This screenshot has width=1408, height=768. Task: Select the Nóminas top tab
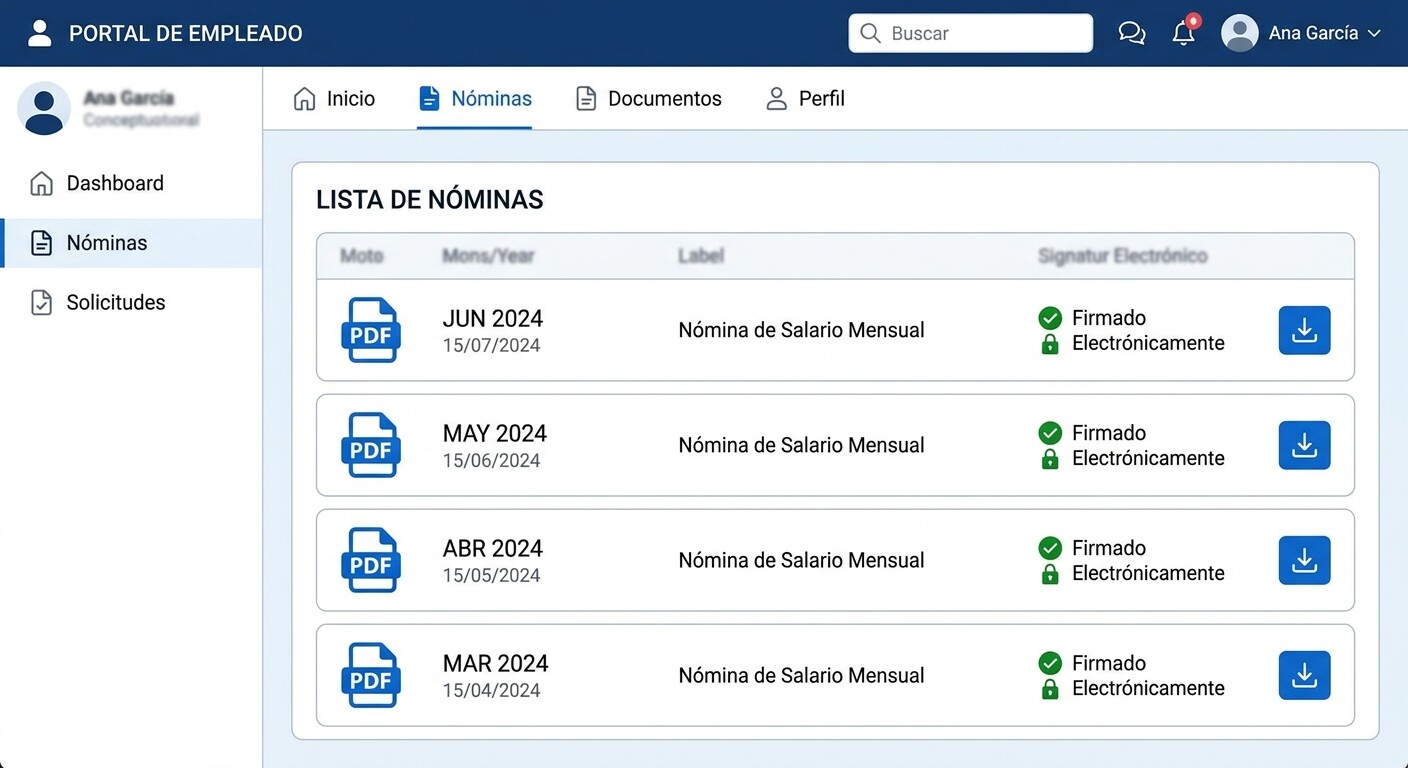(475, 98)
